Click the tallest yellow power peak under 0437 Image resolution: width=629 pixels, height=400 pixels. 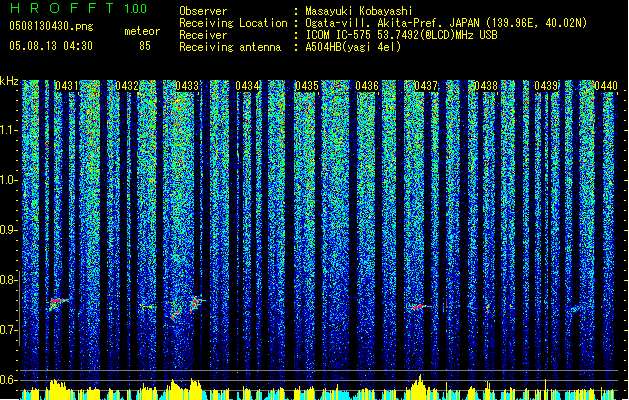click(420, 385)
